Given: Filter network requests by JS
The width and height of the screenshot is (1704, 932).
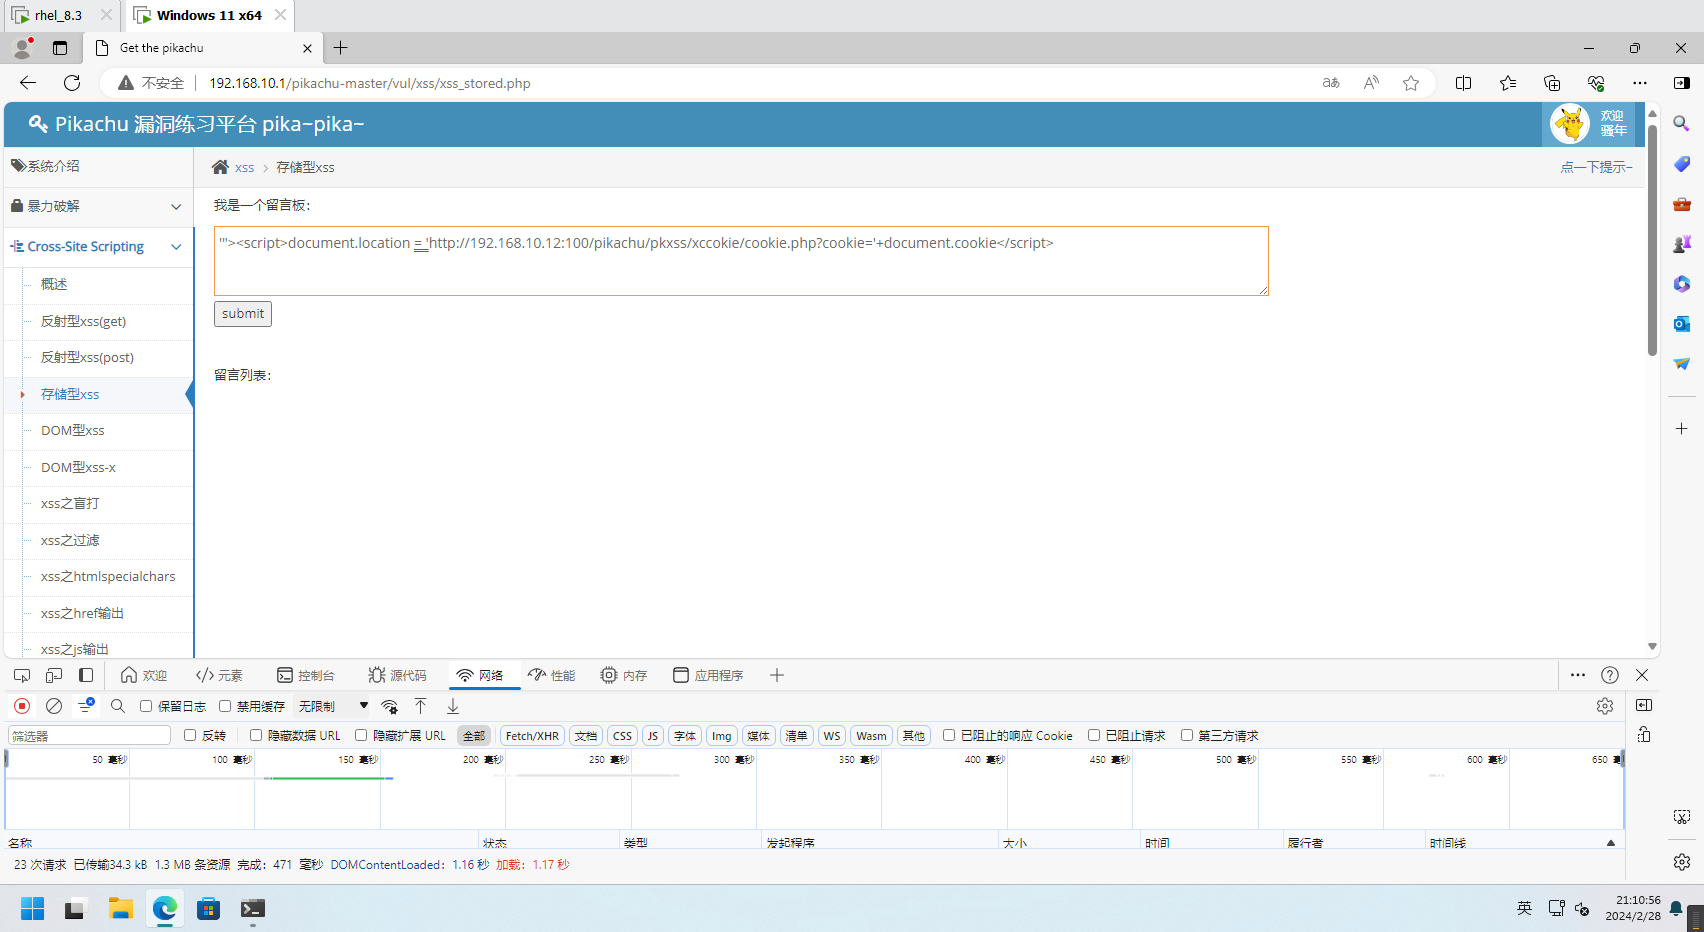Looking at the screenshot, I should pyautogui.click(x=653, y=736).
